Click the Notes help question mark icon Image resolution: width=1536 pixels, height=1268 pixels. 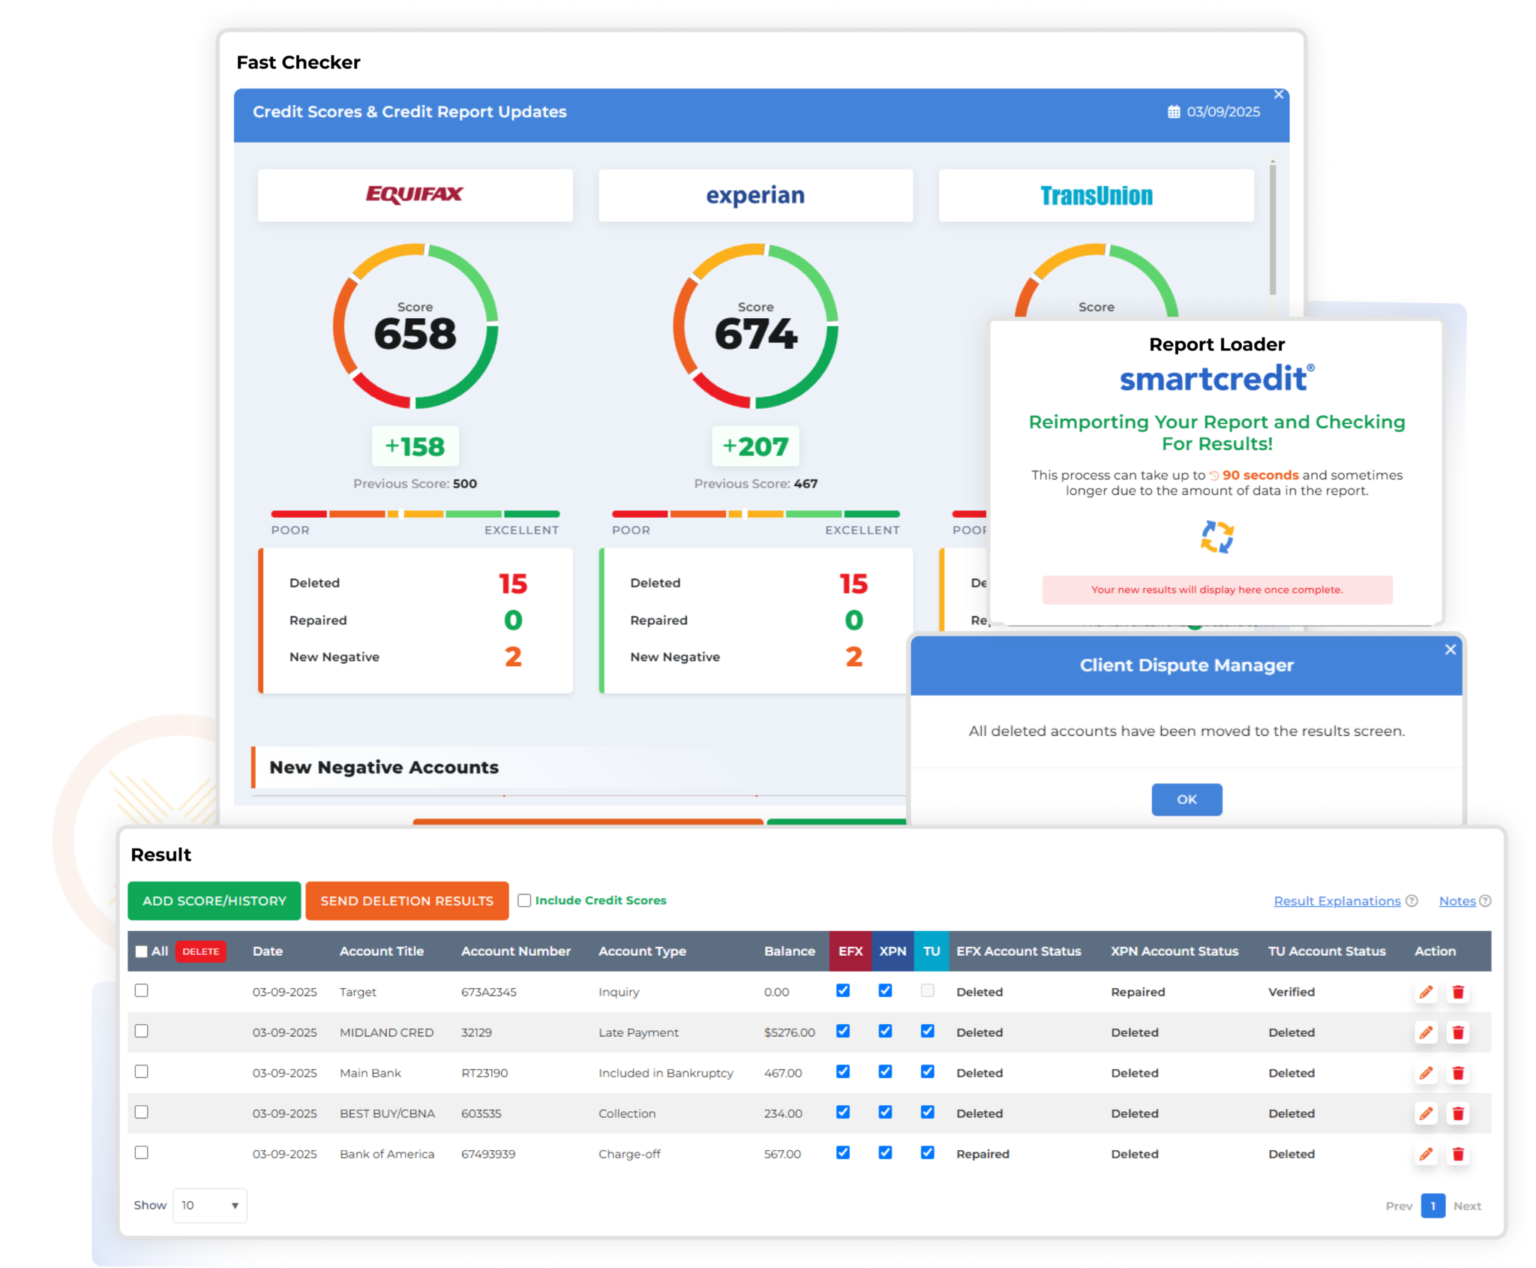tap(1484, 900)
